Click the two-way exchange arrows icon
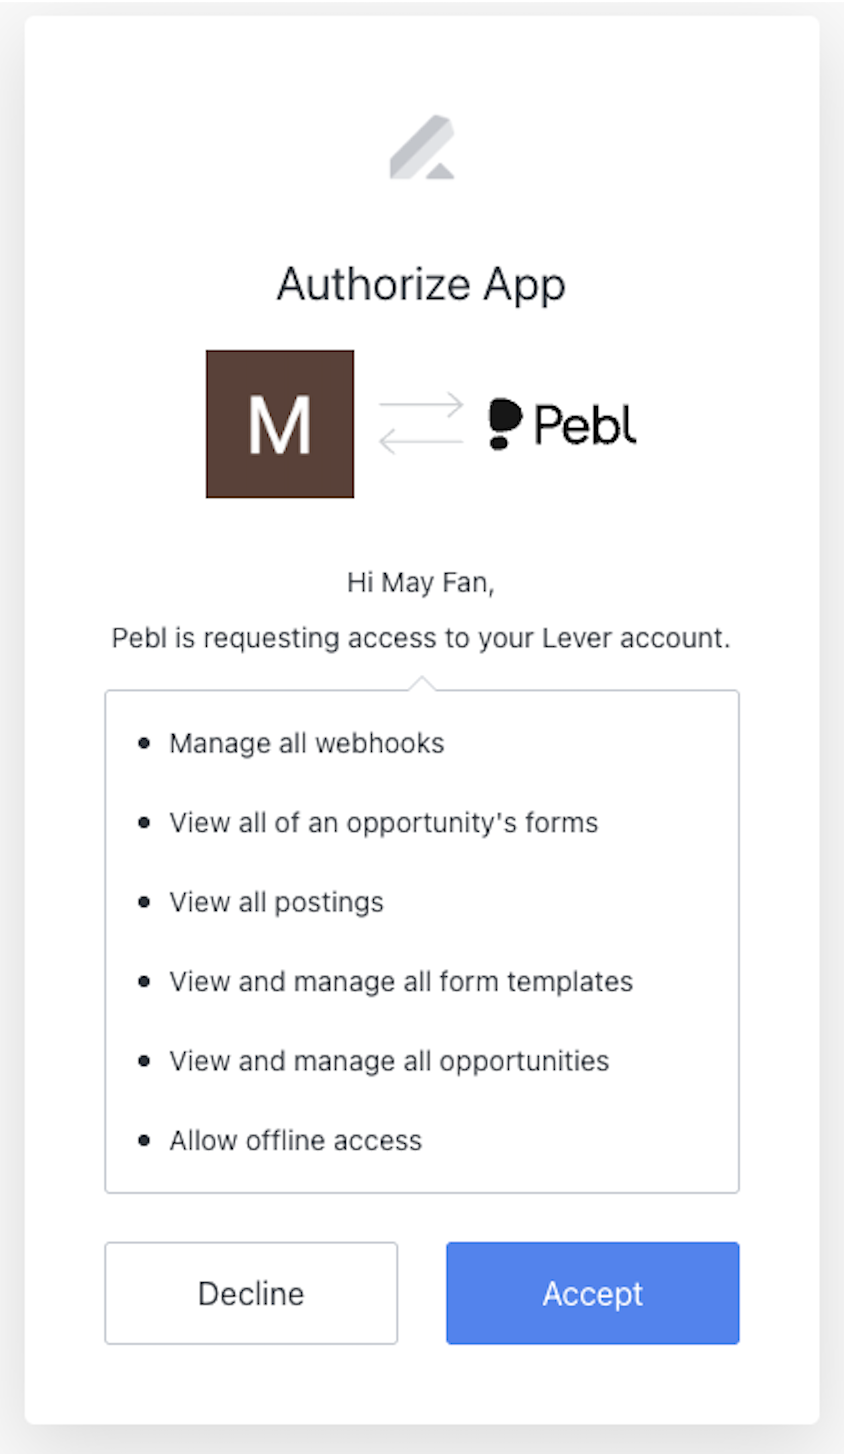This screenshot has width=844, height=1454. (x=421, y=424)
